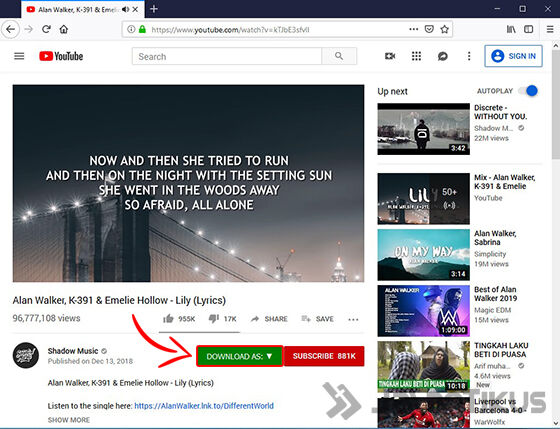This screenshot has width=560, height=429.
Task: Expand description with SHOW MORE
Action: [69, 420]
